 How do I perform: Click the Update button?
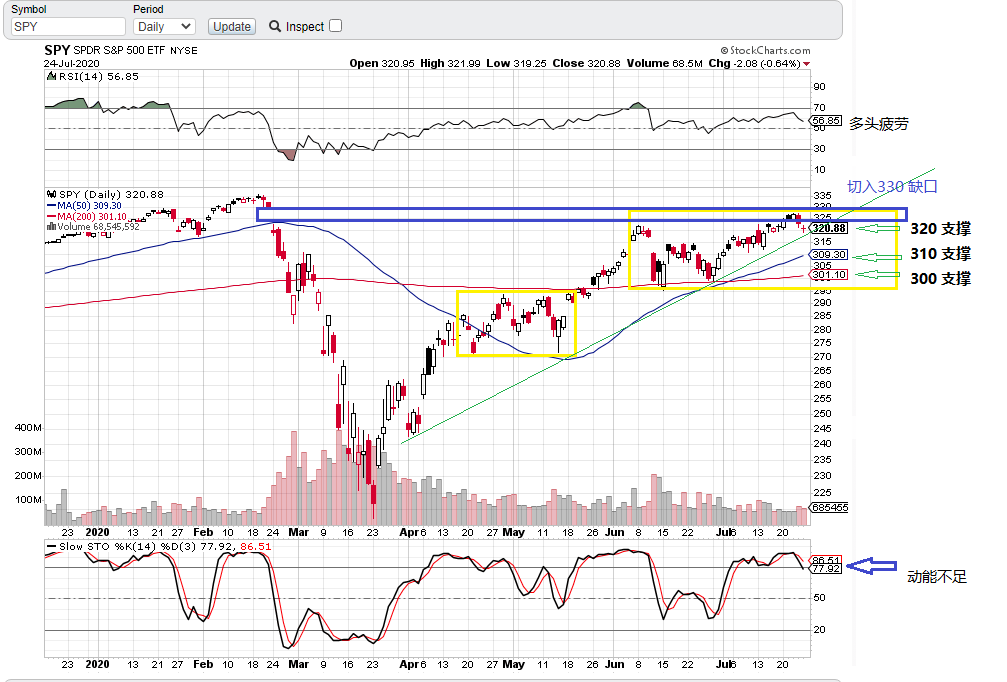(232, 26)
